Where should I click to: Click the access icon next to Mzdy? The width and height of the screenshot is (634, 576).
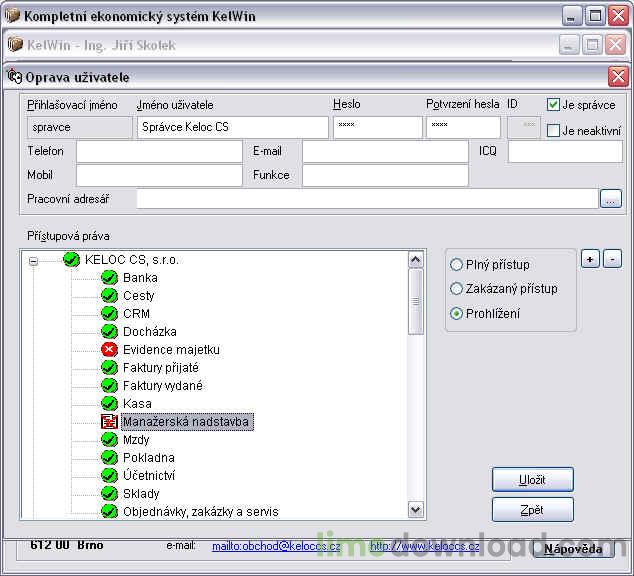click(x=110, y=440)
